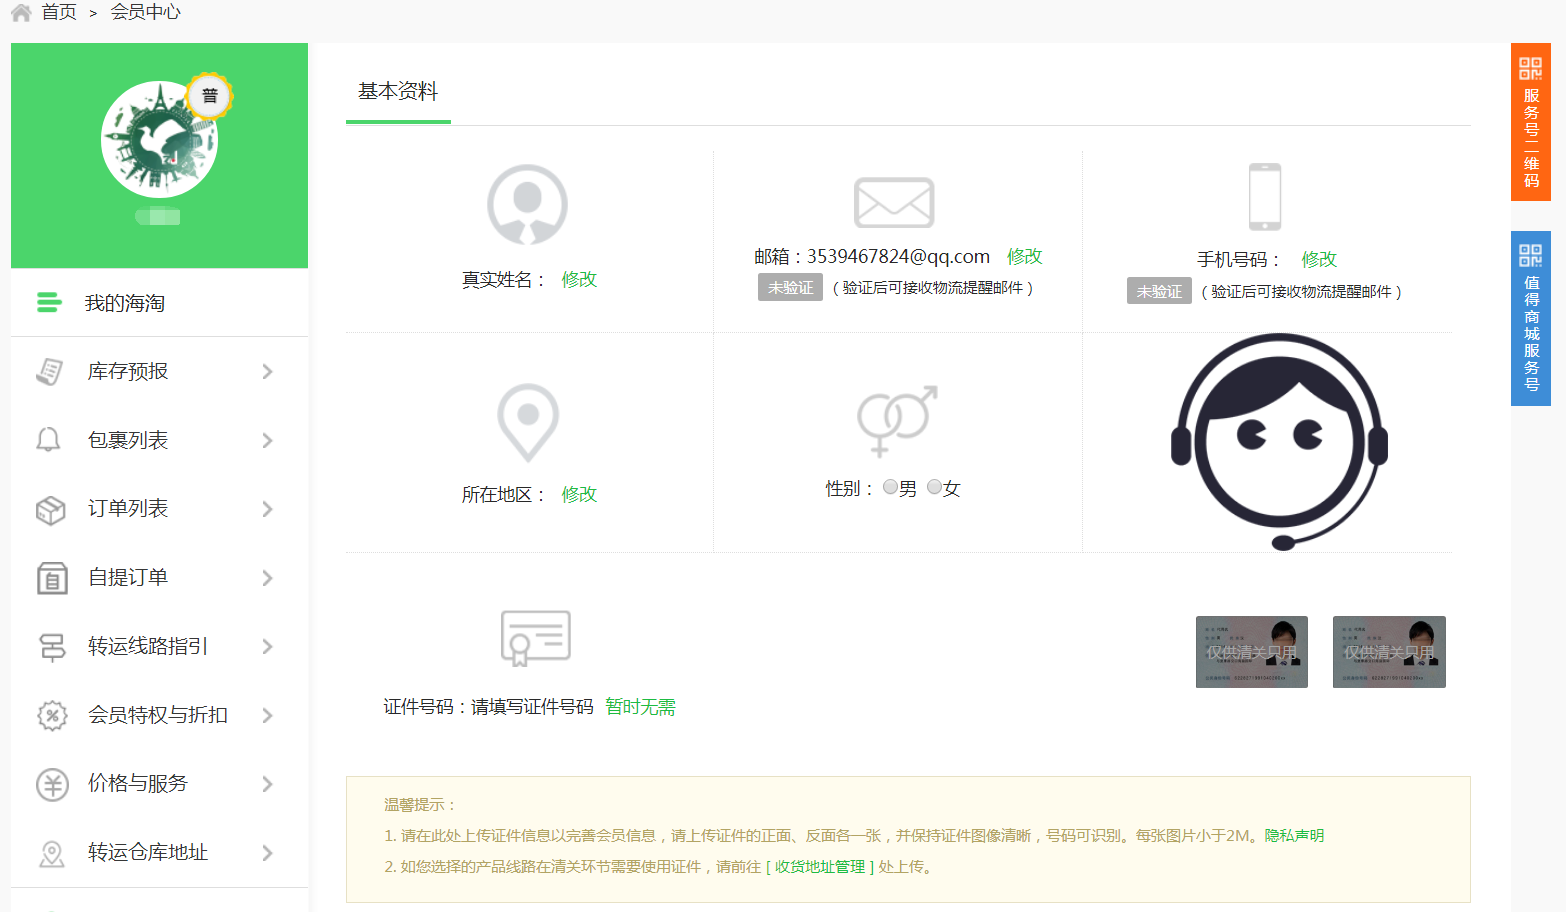View the 隐私声明 privacy statement link
The image size is (1566, 912).
click(1293, 835)
